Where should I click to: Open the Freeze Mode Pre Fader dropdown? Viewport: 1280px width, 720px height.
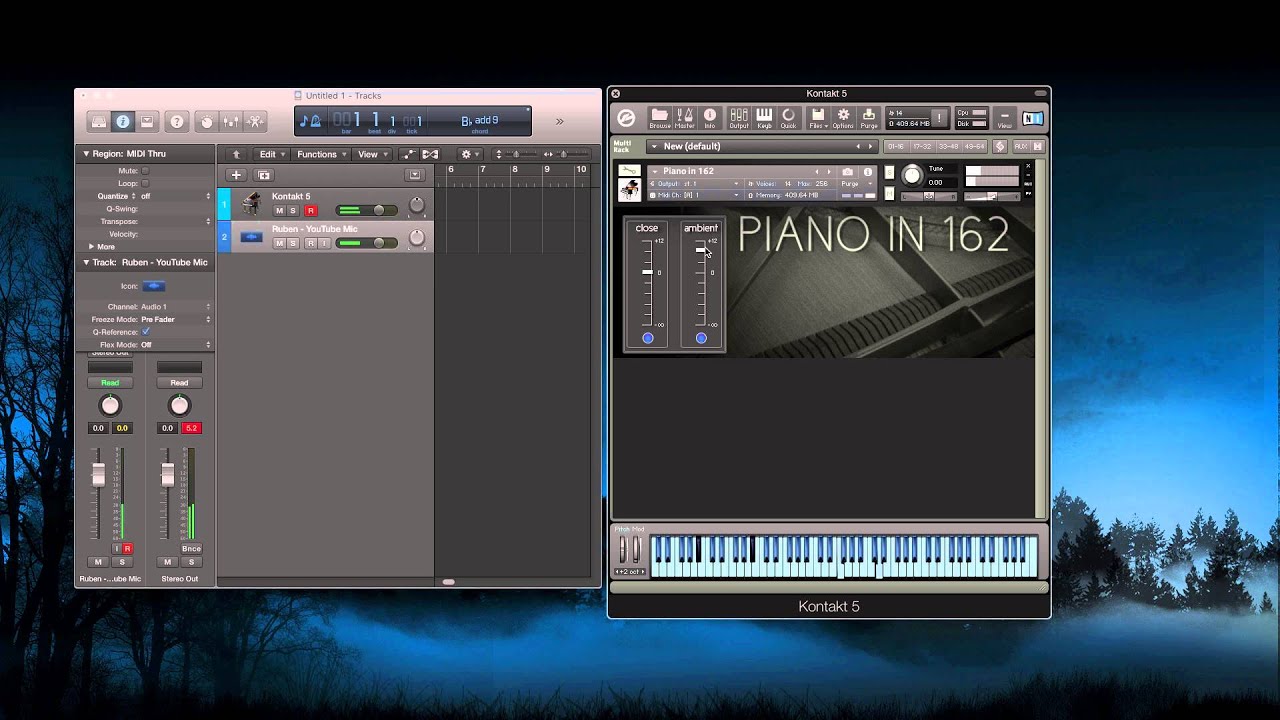point(175,319)
